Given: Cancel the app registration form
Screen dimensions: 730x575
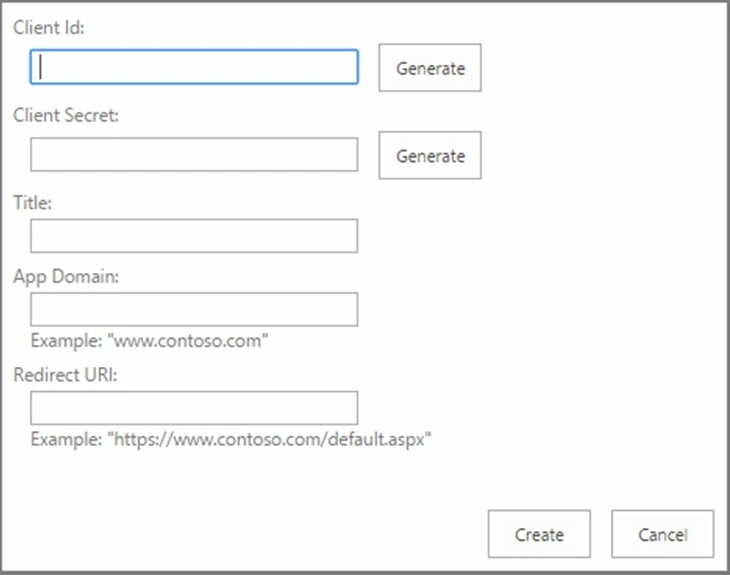Looking at the screenshot, I should coord(662,534).
